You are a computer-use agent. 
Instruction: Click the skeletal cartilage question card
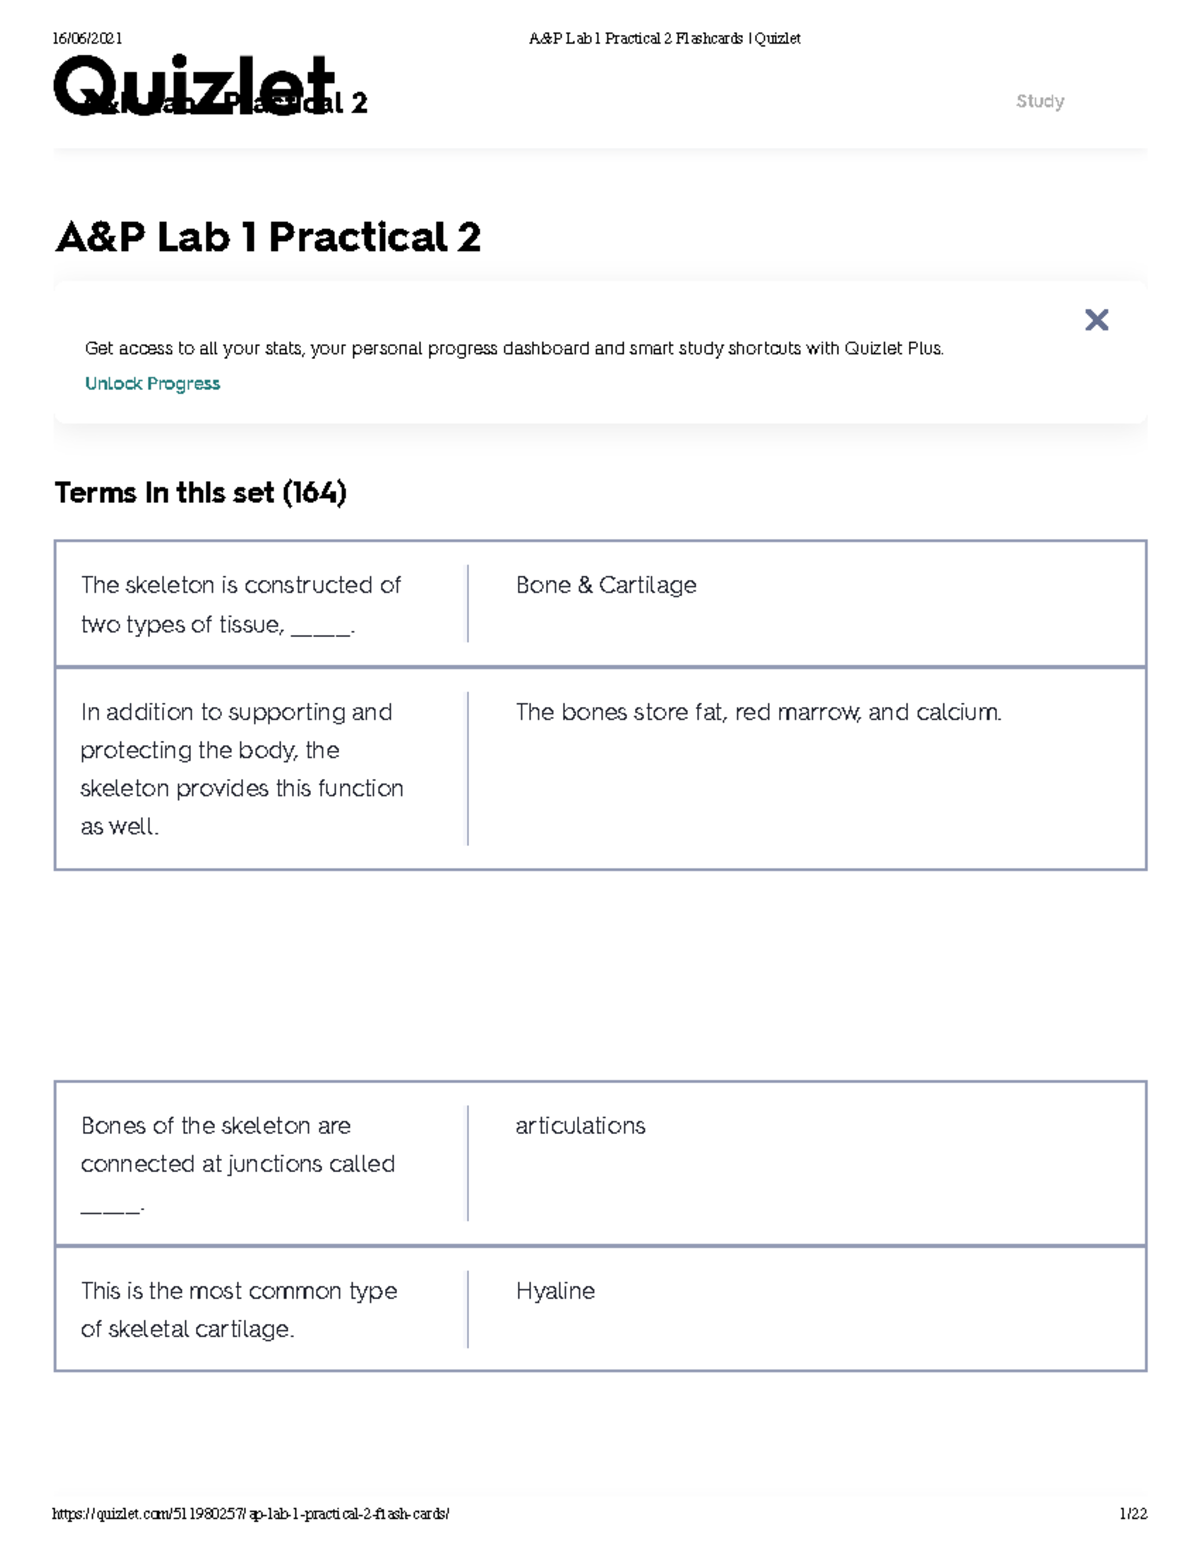coord(238,1310)
